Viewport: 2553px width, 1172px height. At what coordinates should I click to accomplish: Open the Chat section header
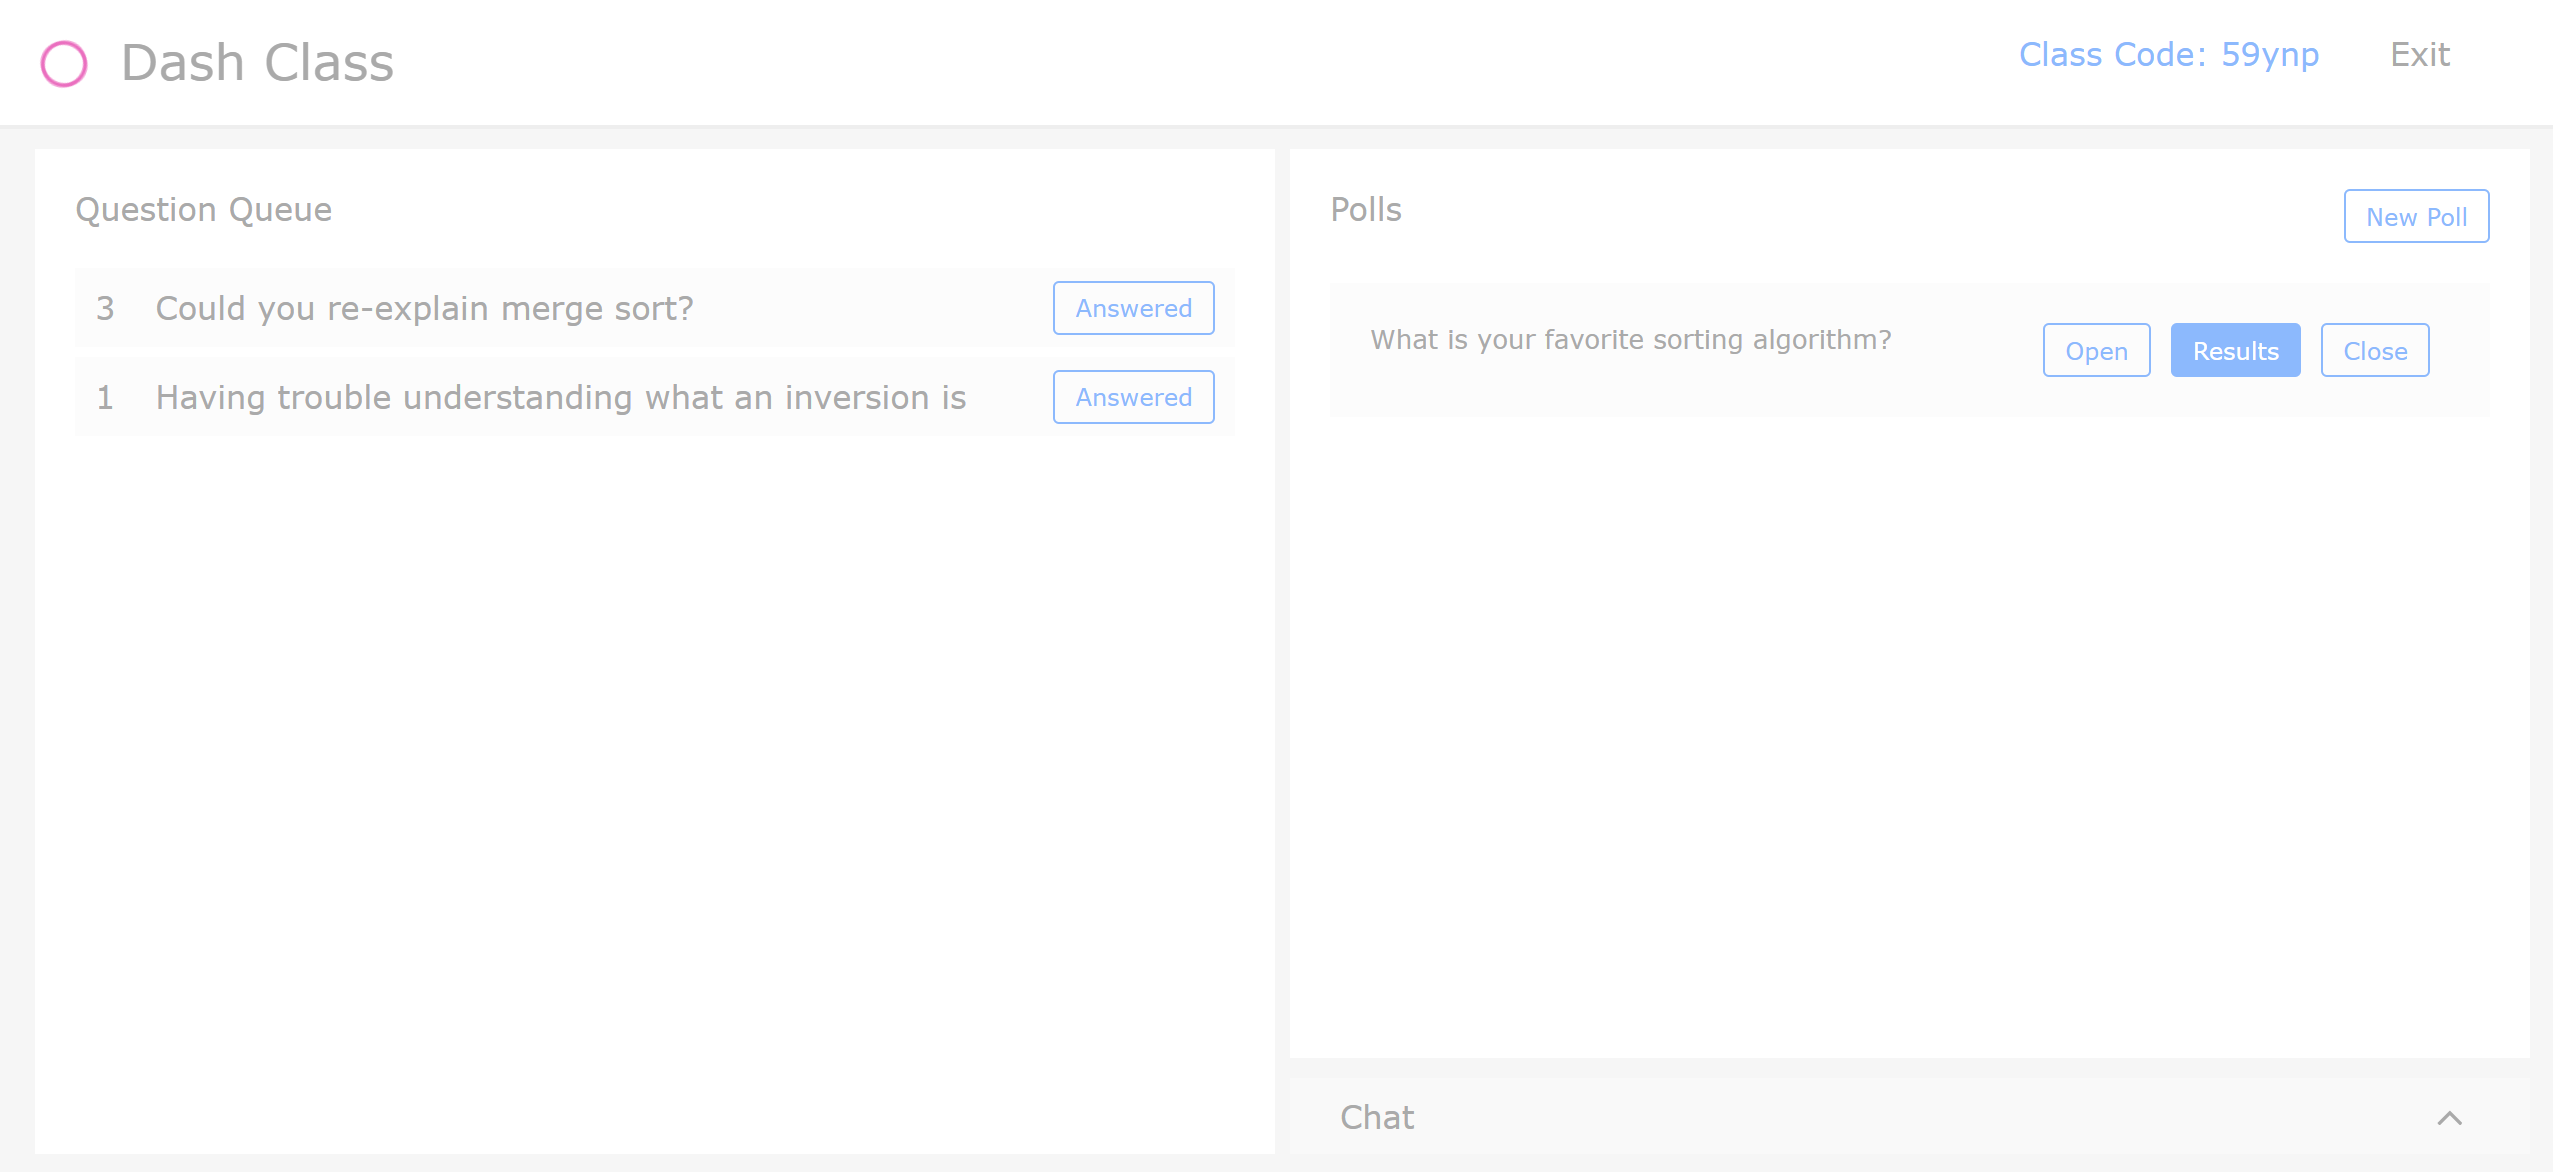pyautogui.click(x=1377, y=1117)
